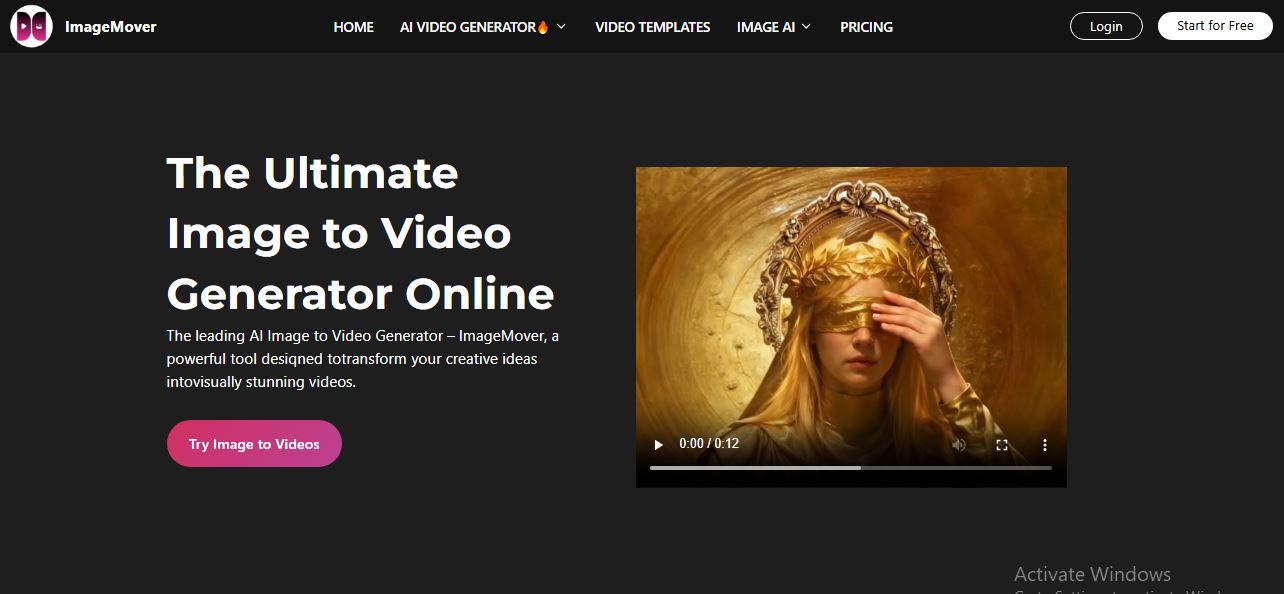Click the ImageMover logo icon
1284x594 pixels.
point(31,27)
